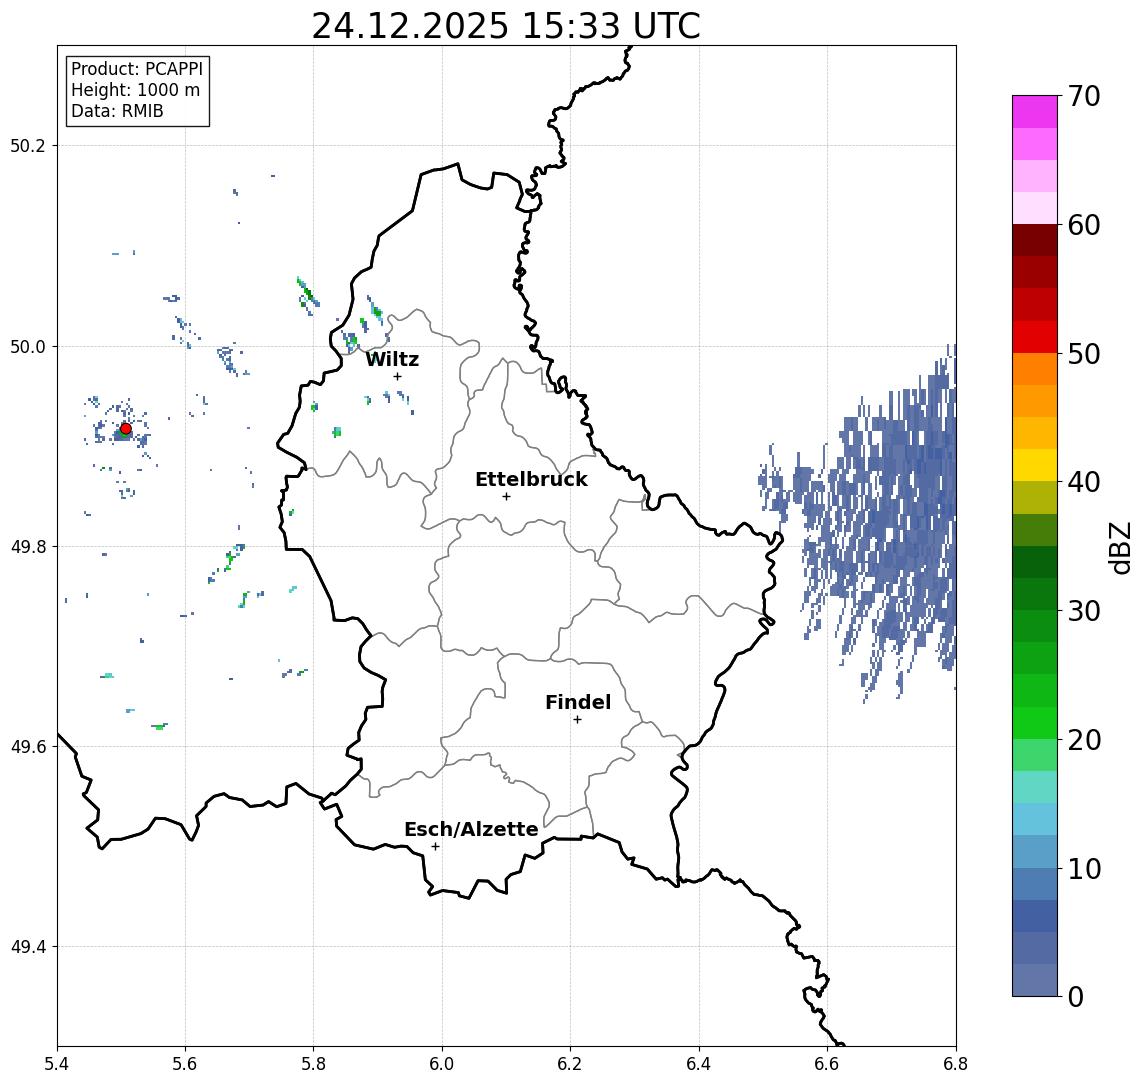The width and height of the screenshot is (1145, 1084).
Task: Click the yellow 40 dBZ colorbar segment
Action: pos(1035,465)
